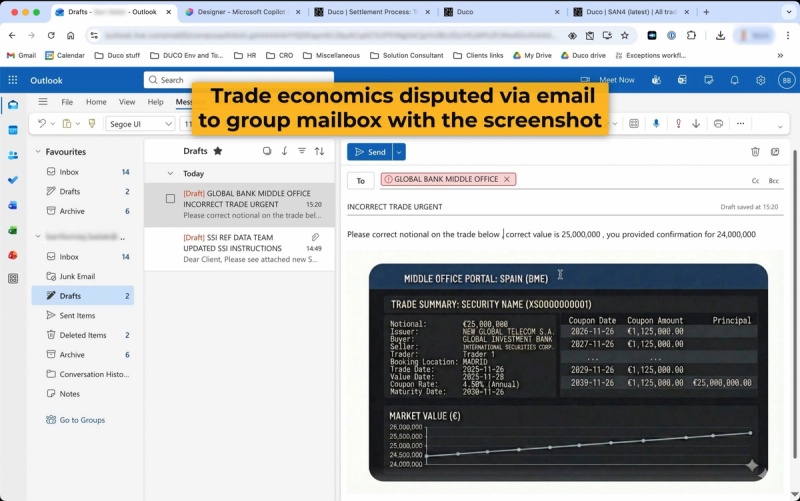
Task: Open the Help ribbon tab
Action: coord(156,102)
